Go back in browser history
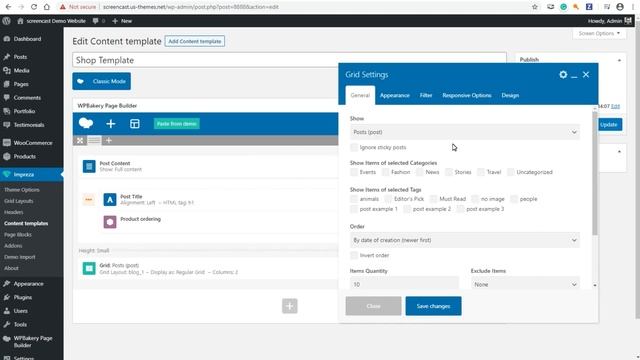Image resolution: width=640 pixels, height=360 pixels. tap(8, 7)
